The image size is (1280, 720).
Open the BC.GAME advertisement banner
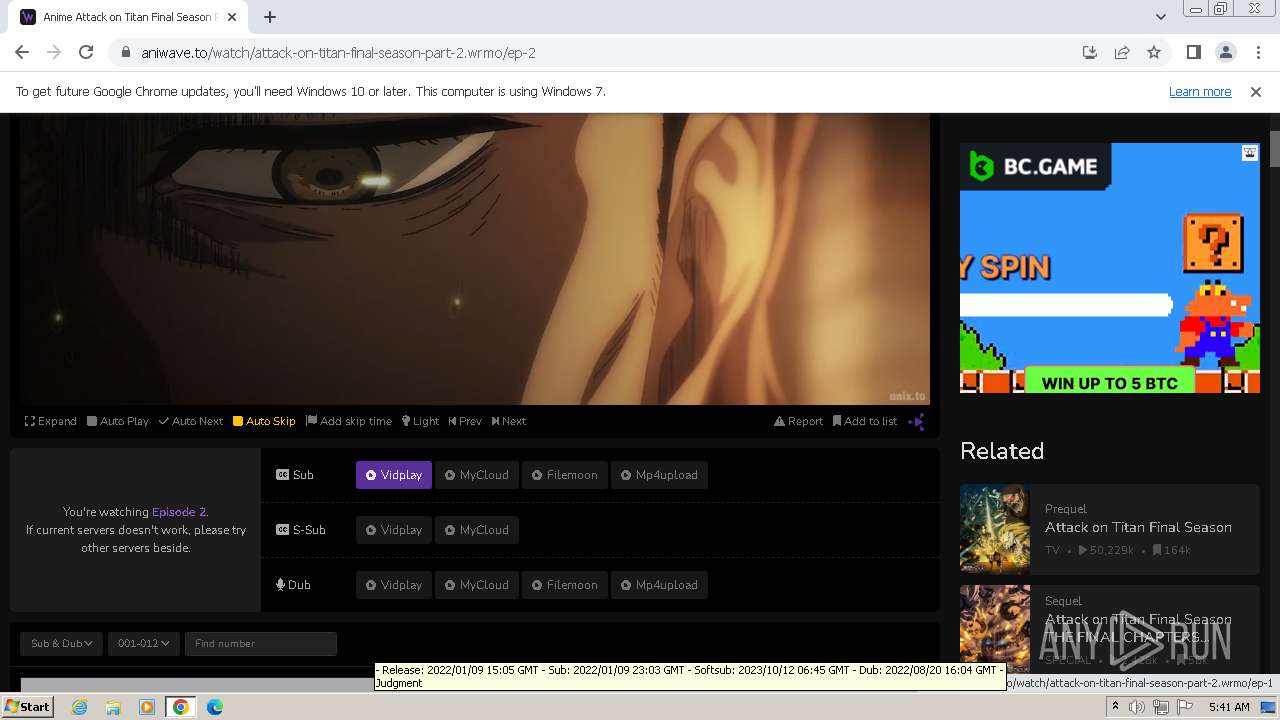pyautogui.click(x=1110, y=268)
